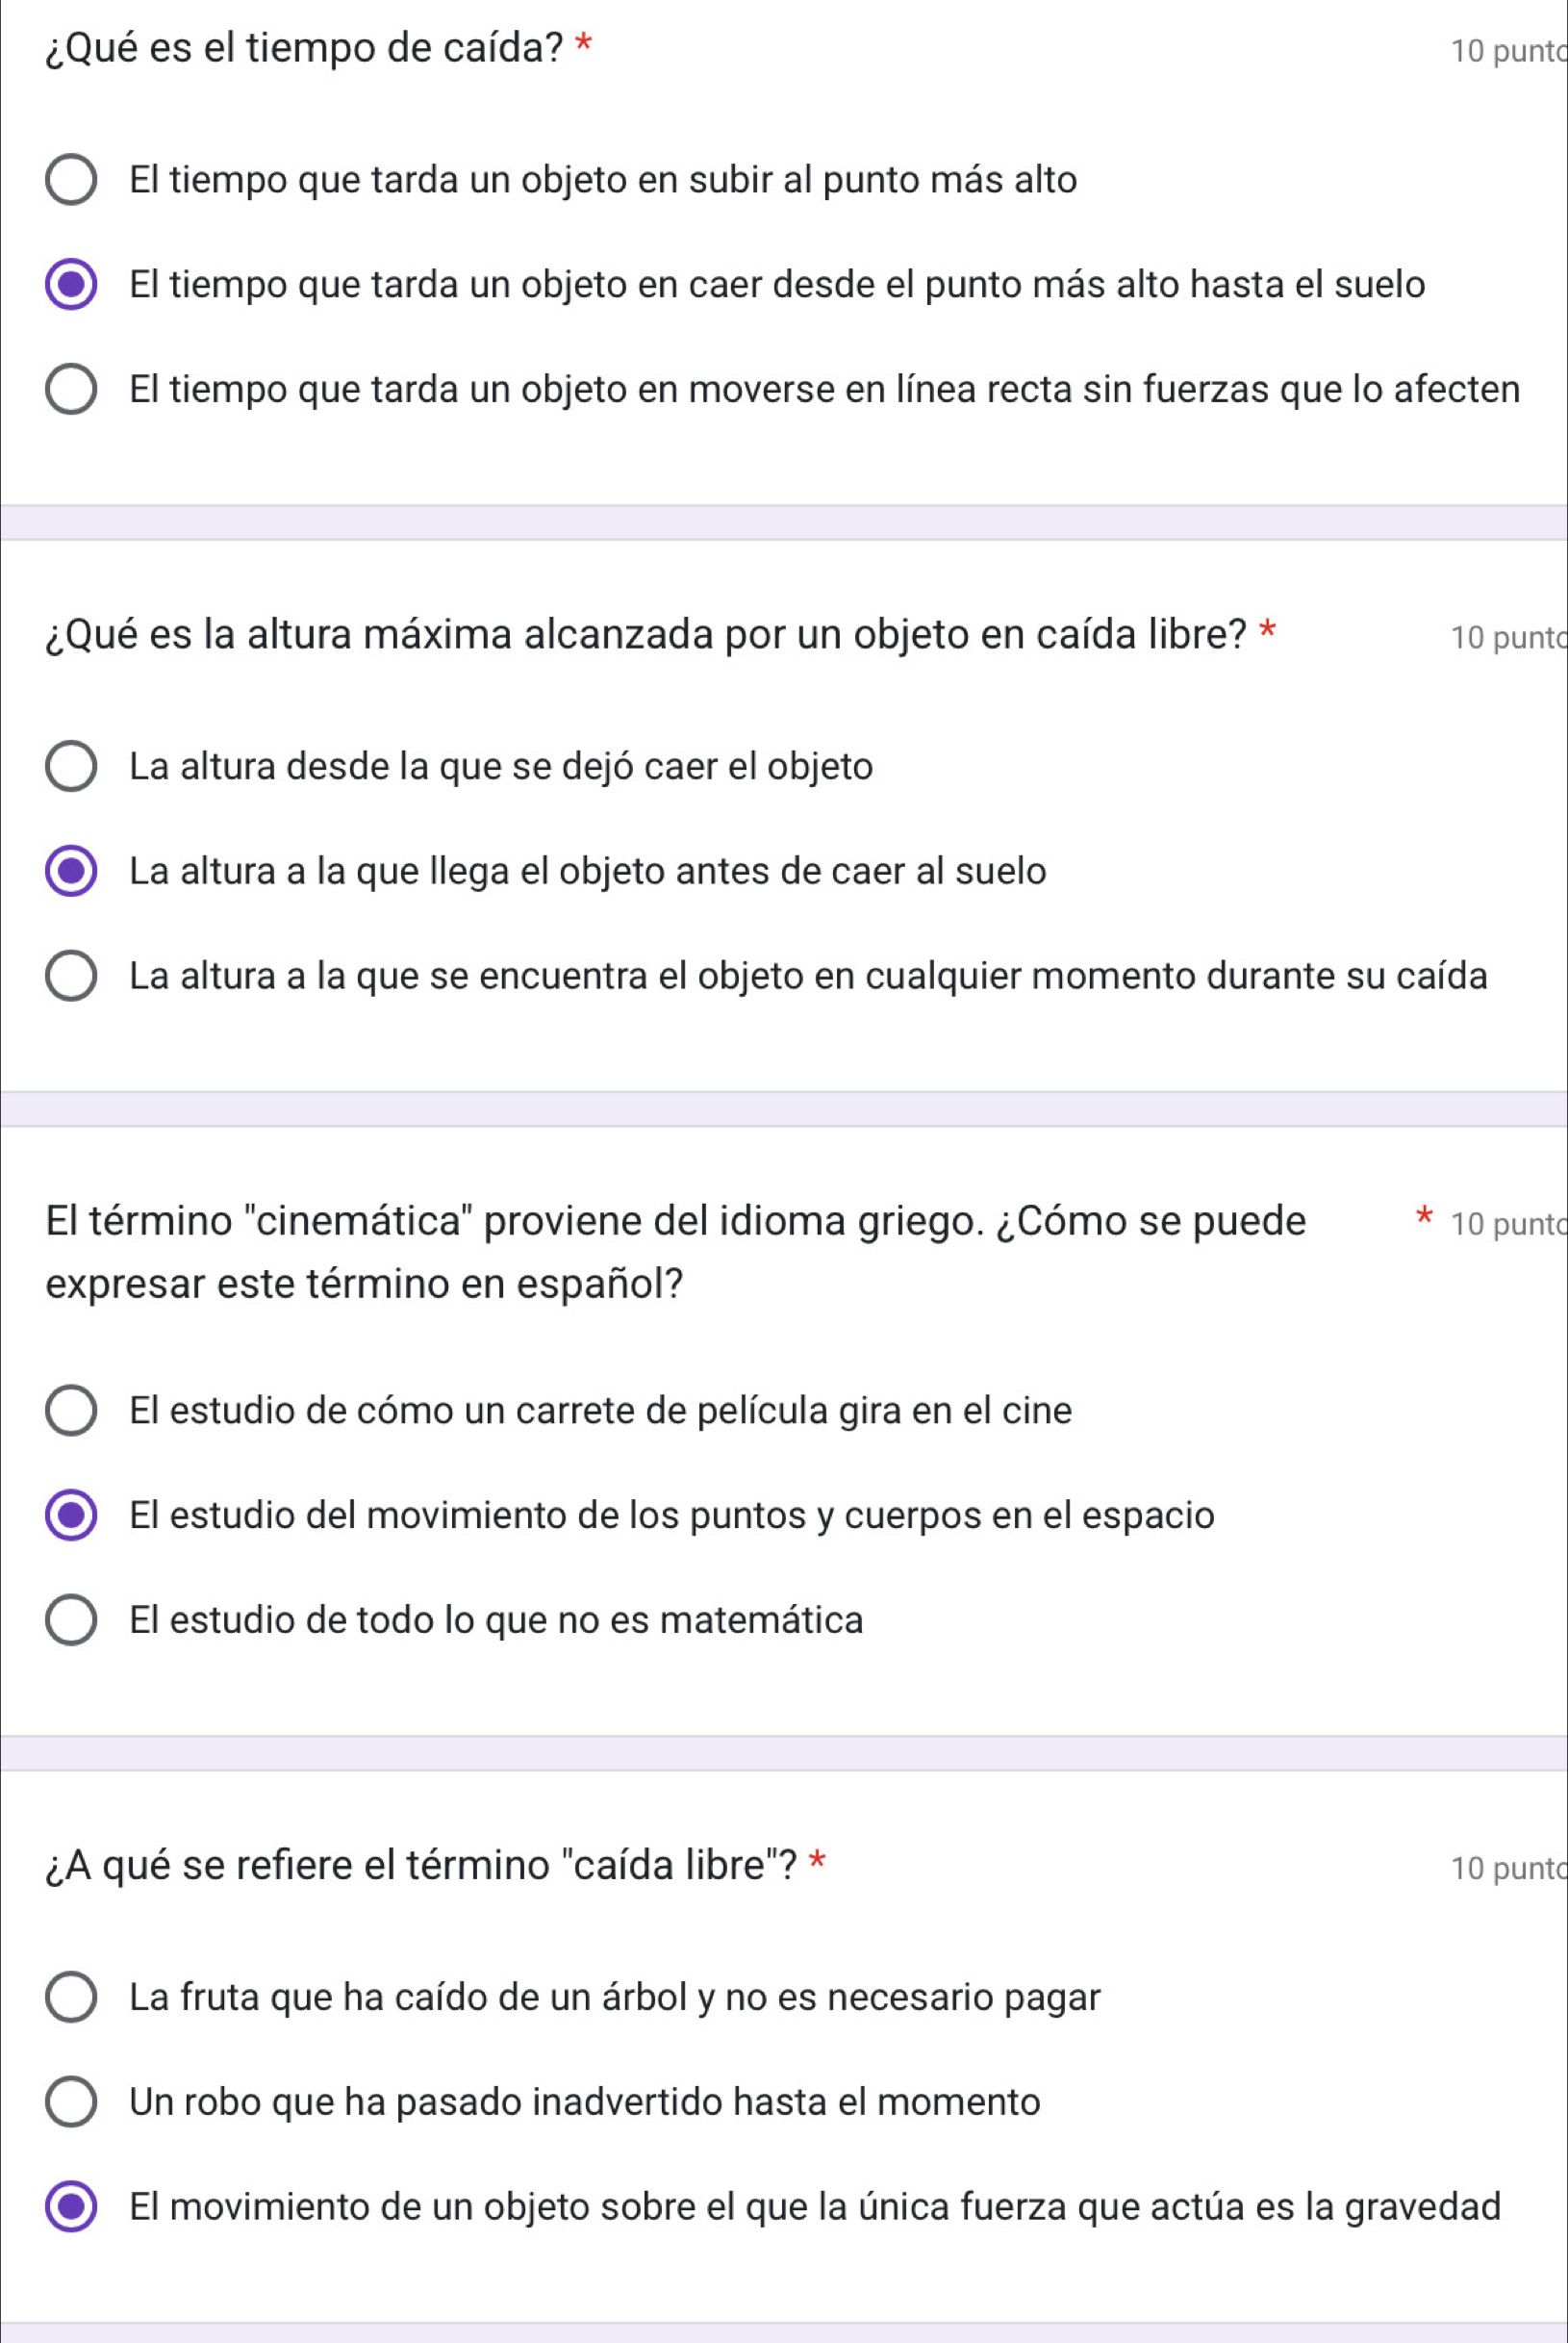
Task: Select 'La altura desde la que se dejó caer el objeto'
Action: [71, 765]
